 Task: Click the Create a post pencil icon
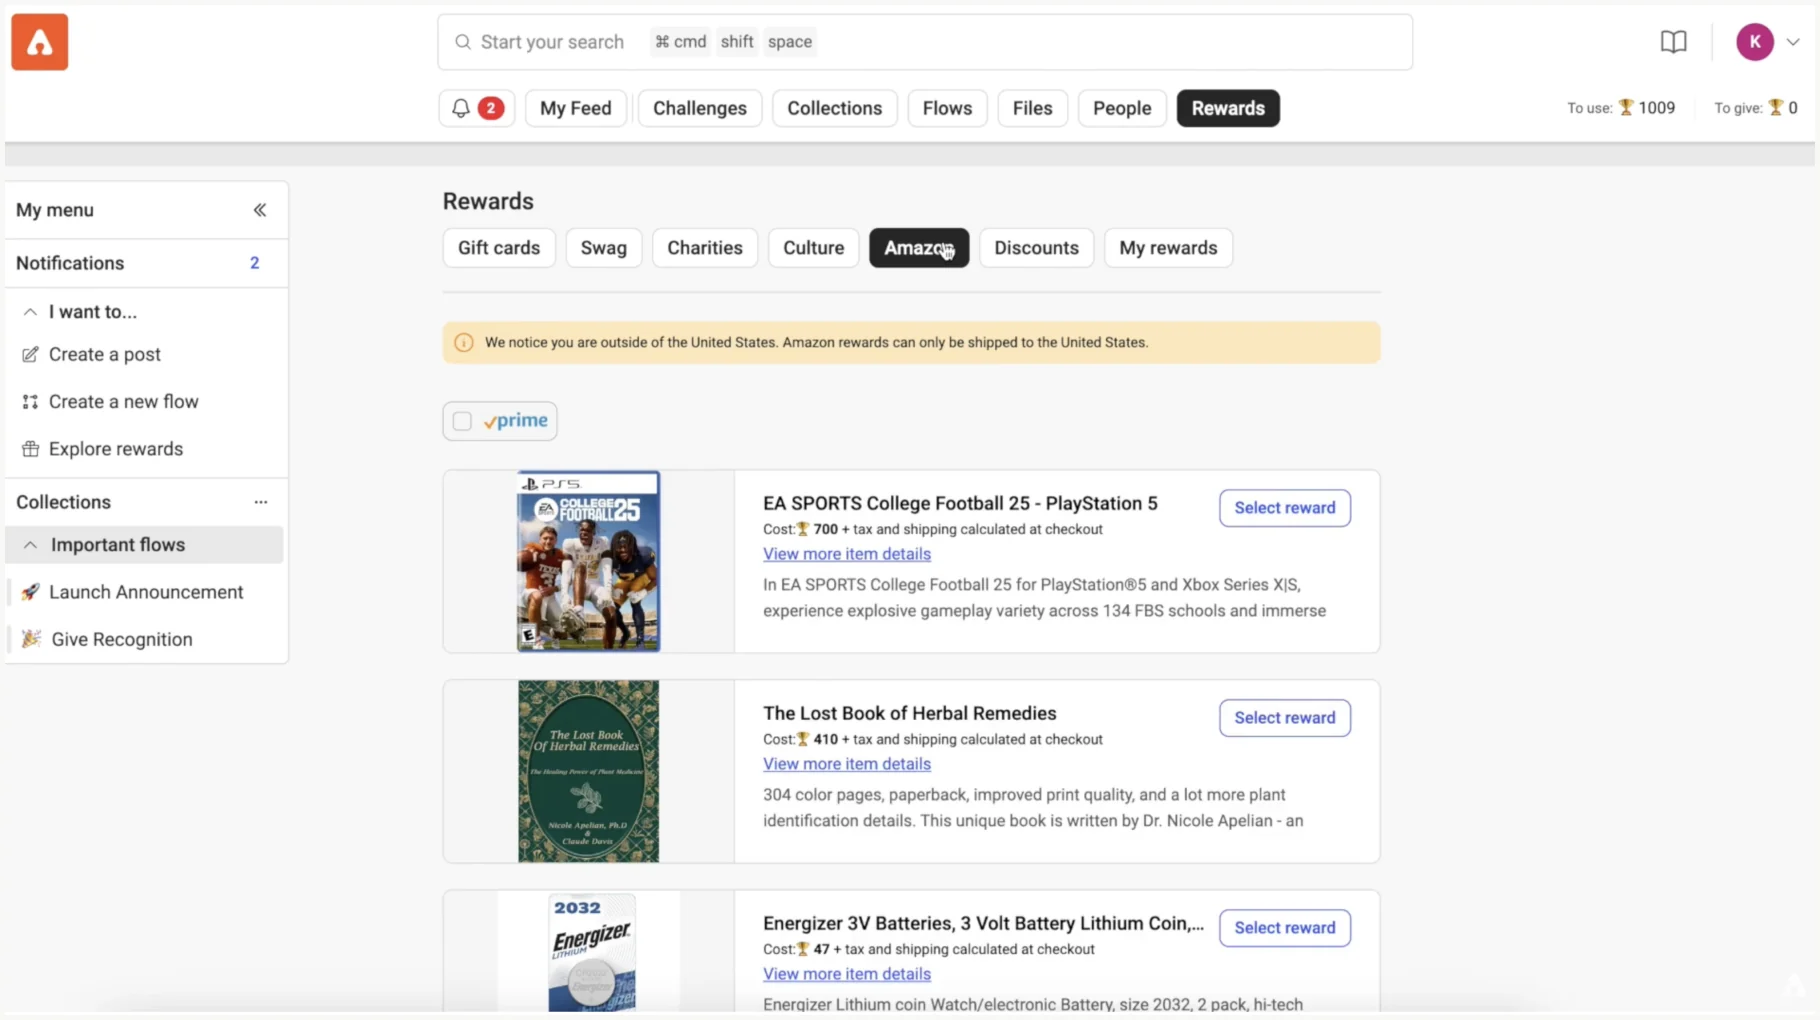[30, 355]
